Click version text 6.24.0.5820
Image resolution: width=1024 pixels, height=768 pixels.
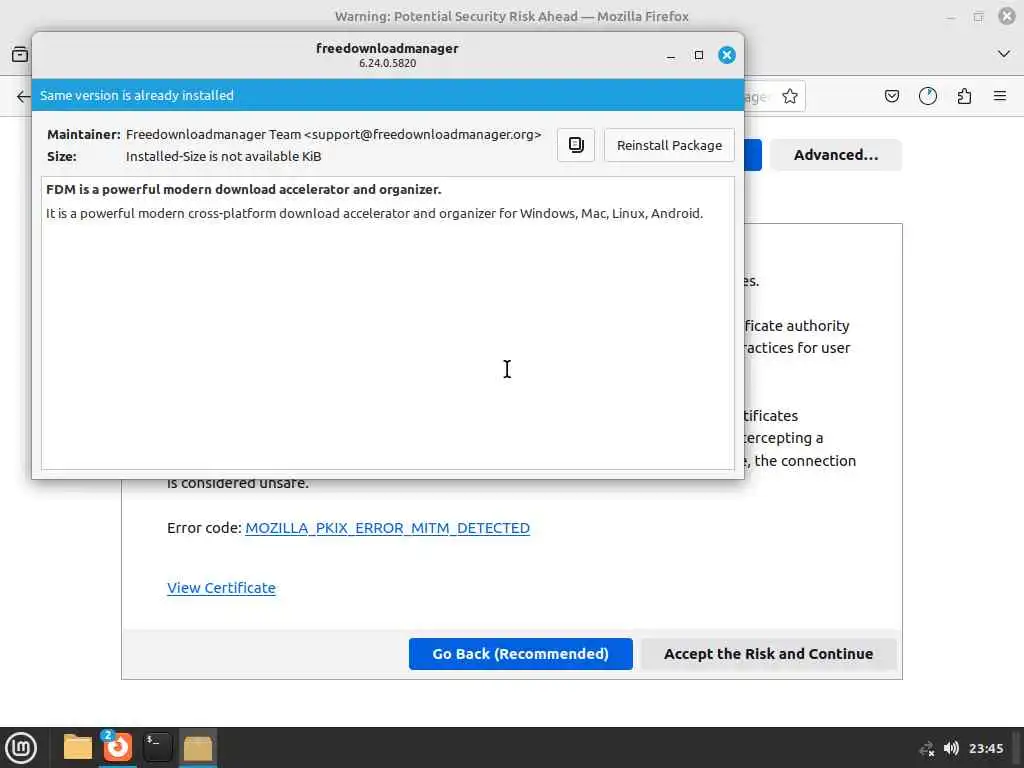(x=387, y=63)
